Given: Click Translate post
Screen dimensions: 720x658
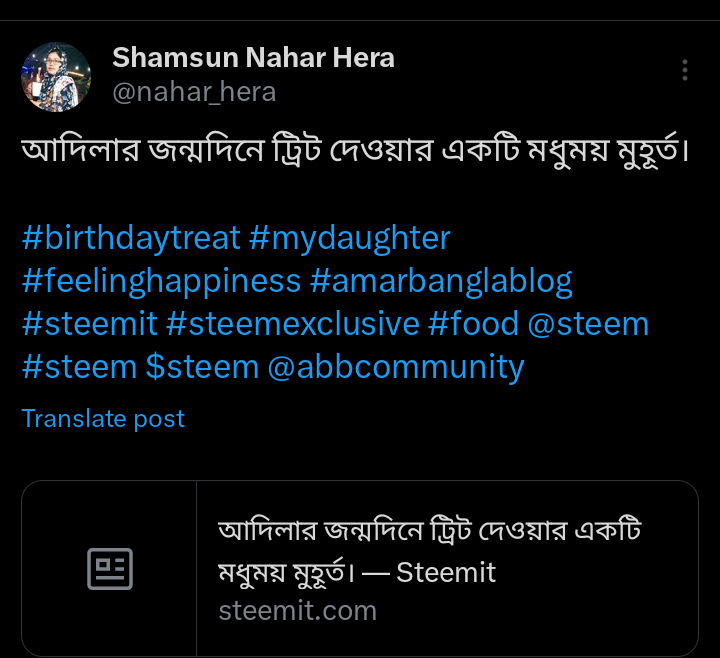Looking at the screenshot, I should point(103,418).
